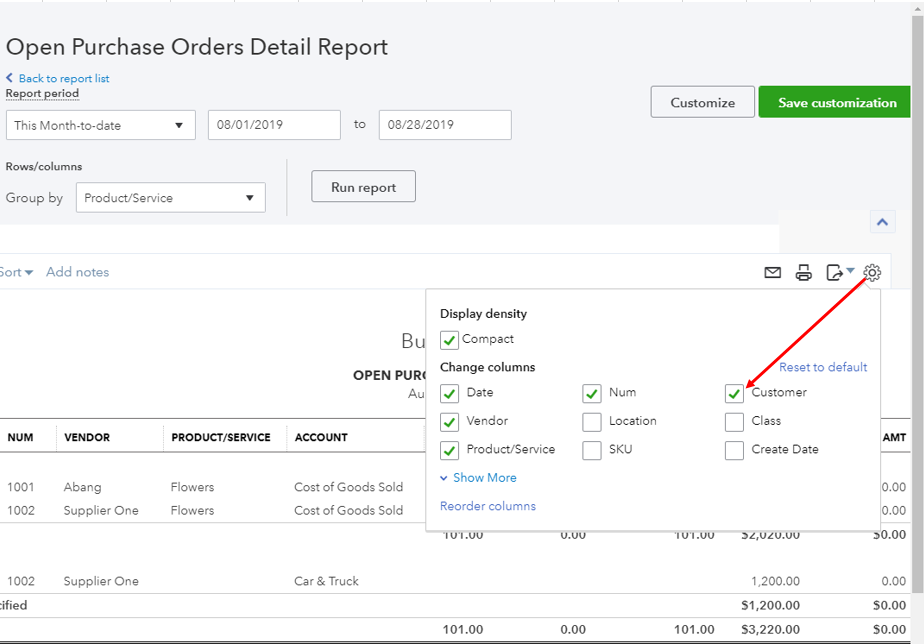Open the Group by Product/Service dropdown

[x=171, y=197]
